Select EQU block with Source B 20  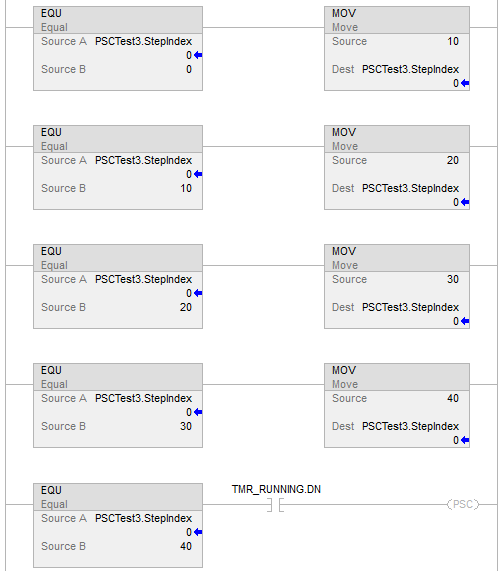tap(118, 287)
